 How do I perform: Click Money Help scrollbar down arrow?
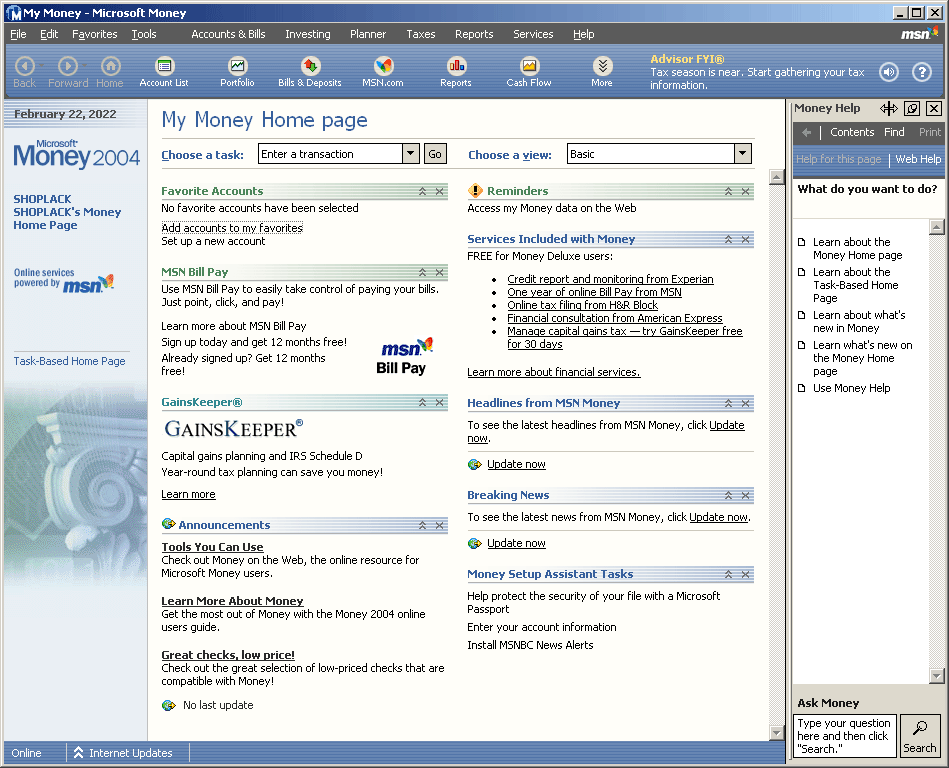(x=936, y=675)
